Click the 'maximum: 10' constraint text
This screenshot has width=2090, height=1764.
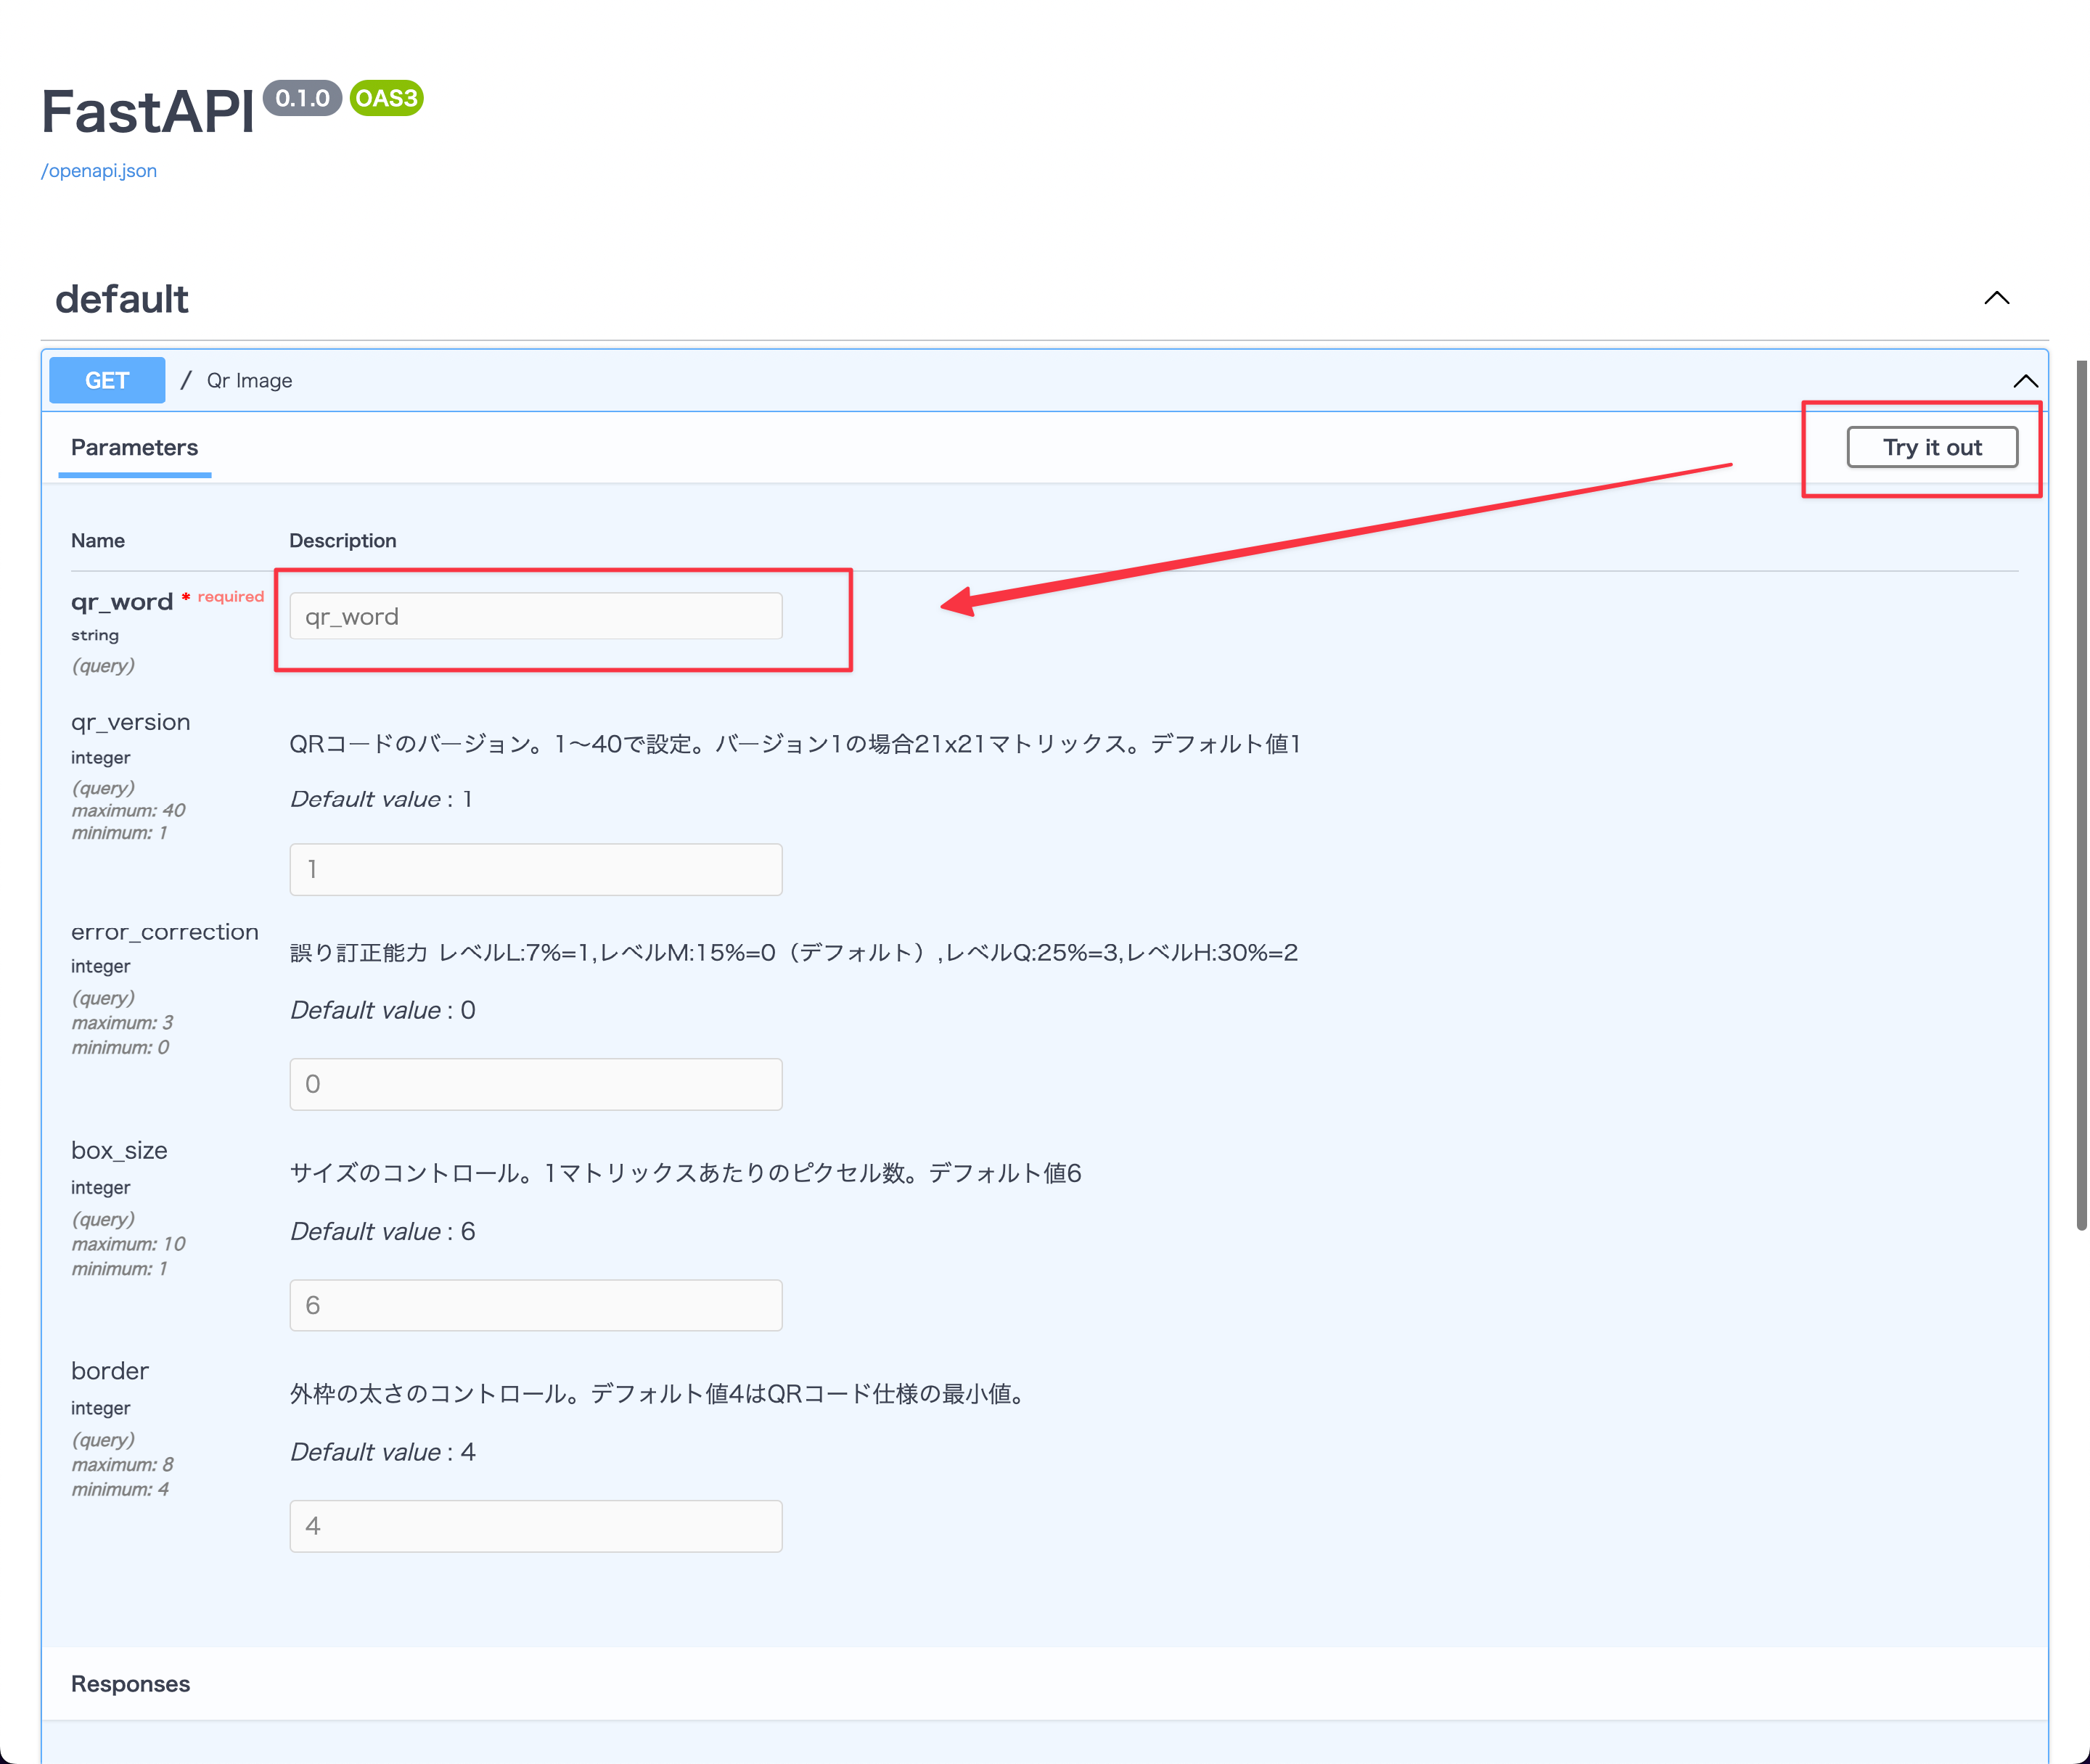(129, 1245)
